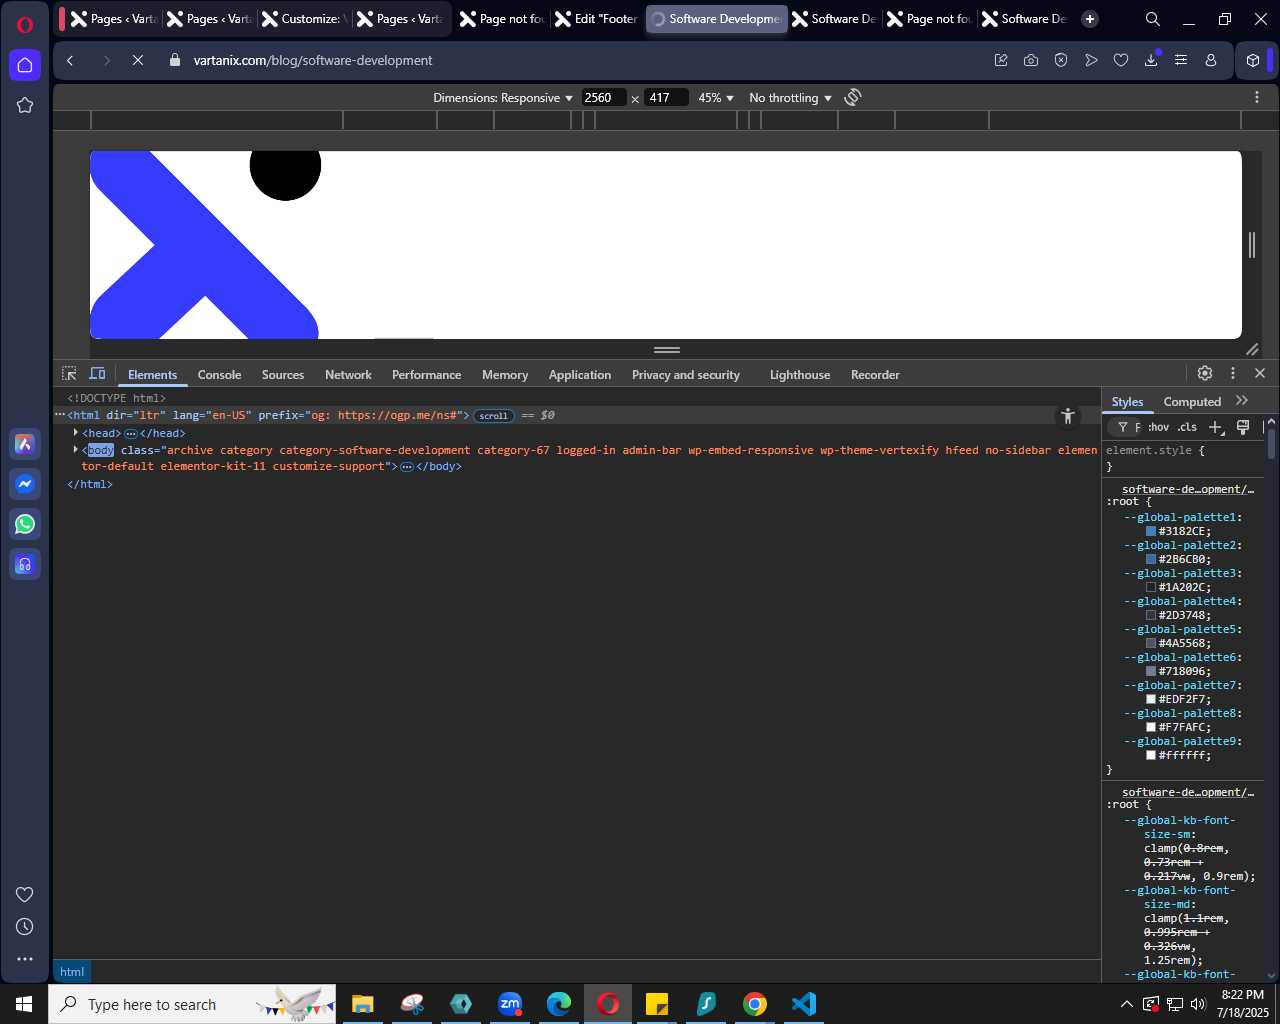Screen dimensions: 1280x1024
Task: Close the DevTools panel
Action: pos(1260,373)
